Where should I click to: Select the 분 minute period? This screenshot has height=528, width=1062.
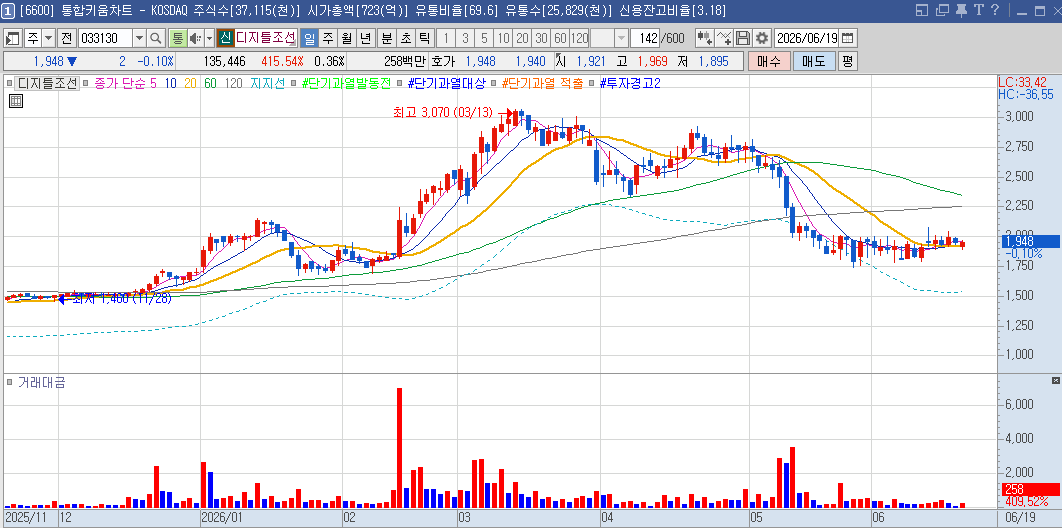pyautogui.click(x=387, y=38)
